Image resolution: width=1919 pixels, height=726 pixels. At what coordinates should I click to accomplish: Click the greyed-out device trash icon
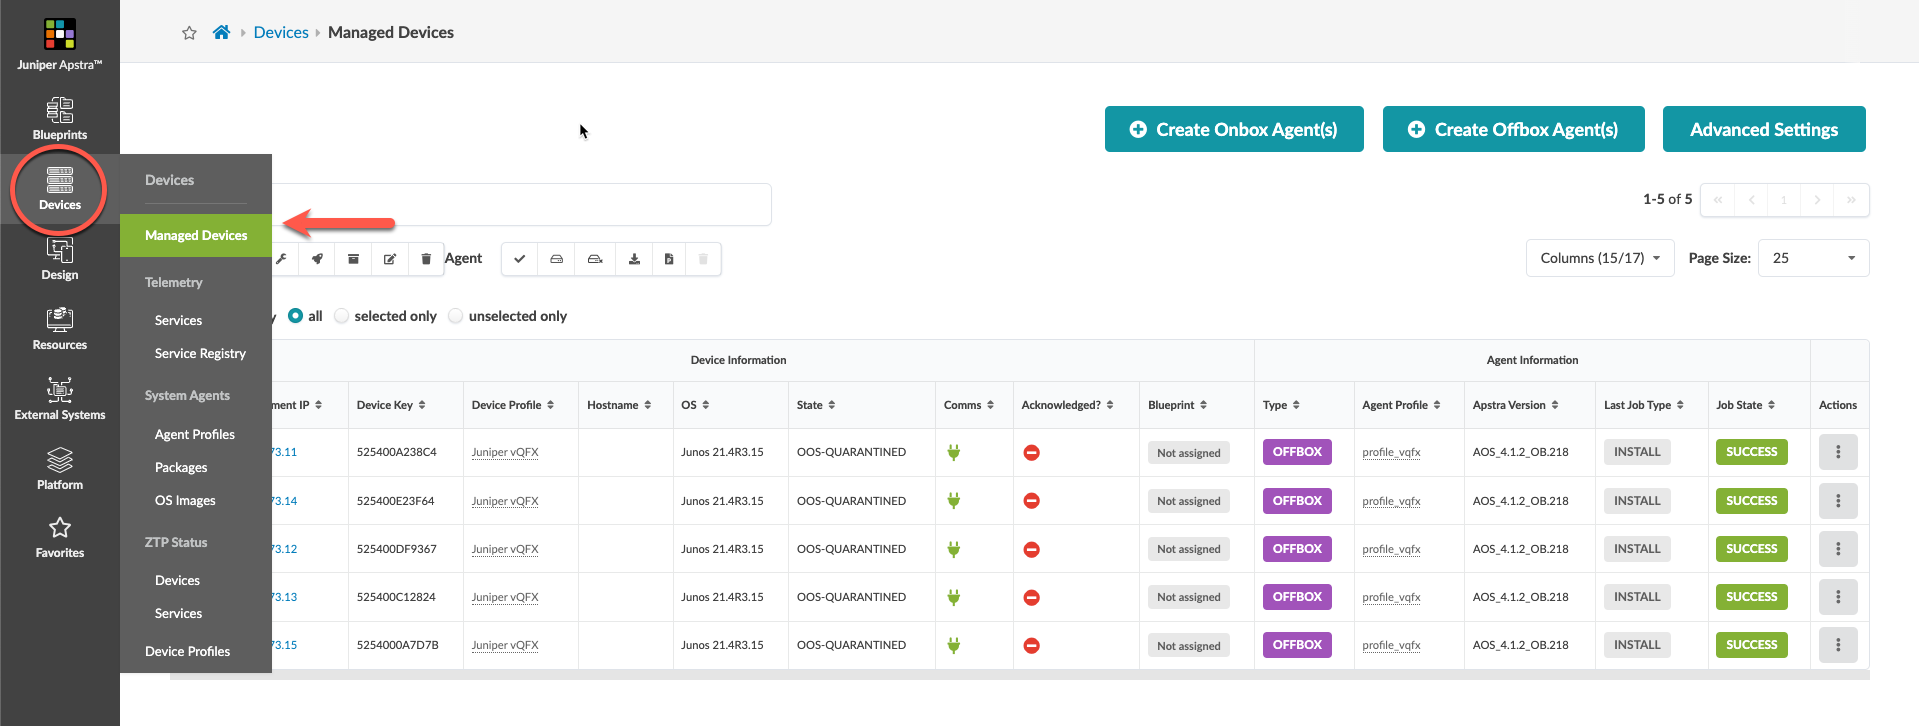703,259
